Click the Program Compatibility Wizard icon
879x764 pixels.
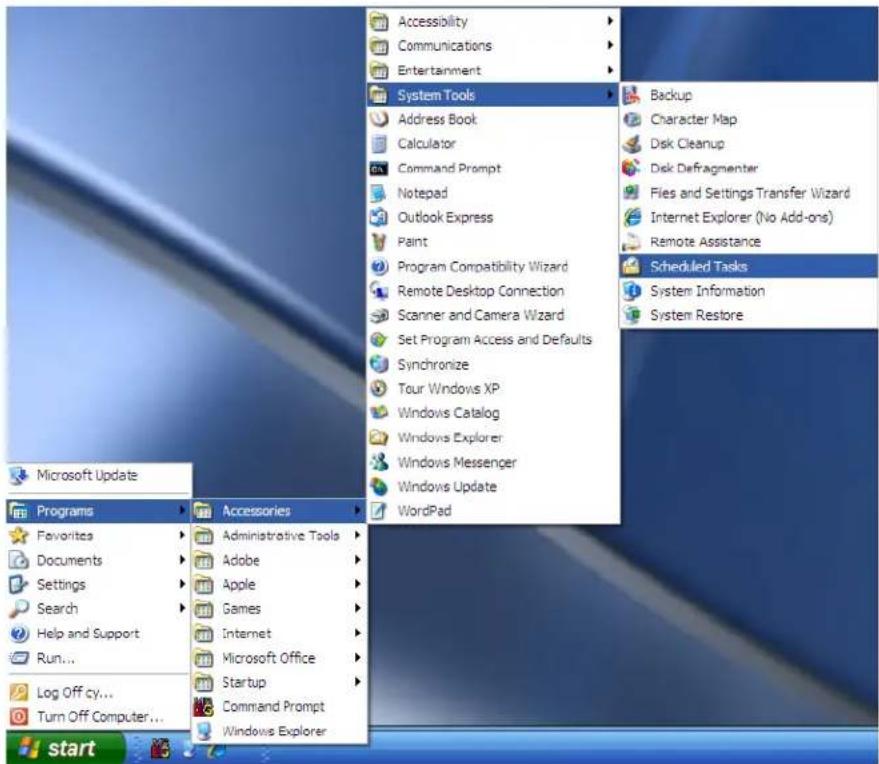(380, 266)
